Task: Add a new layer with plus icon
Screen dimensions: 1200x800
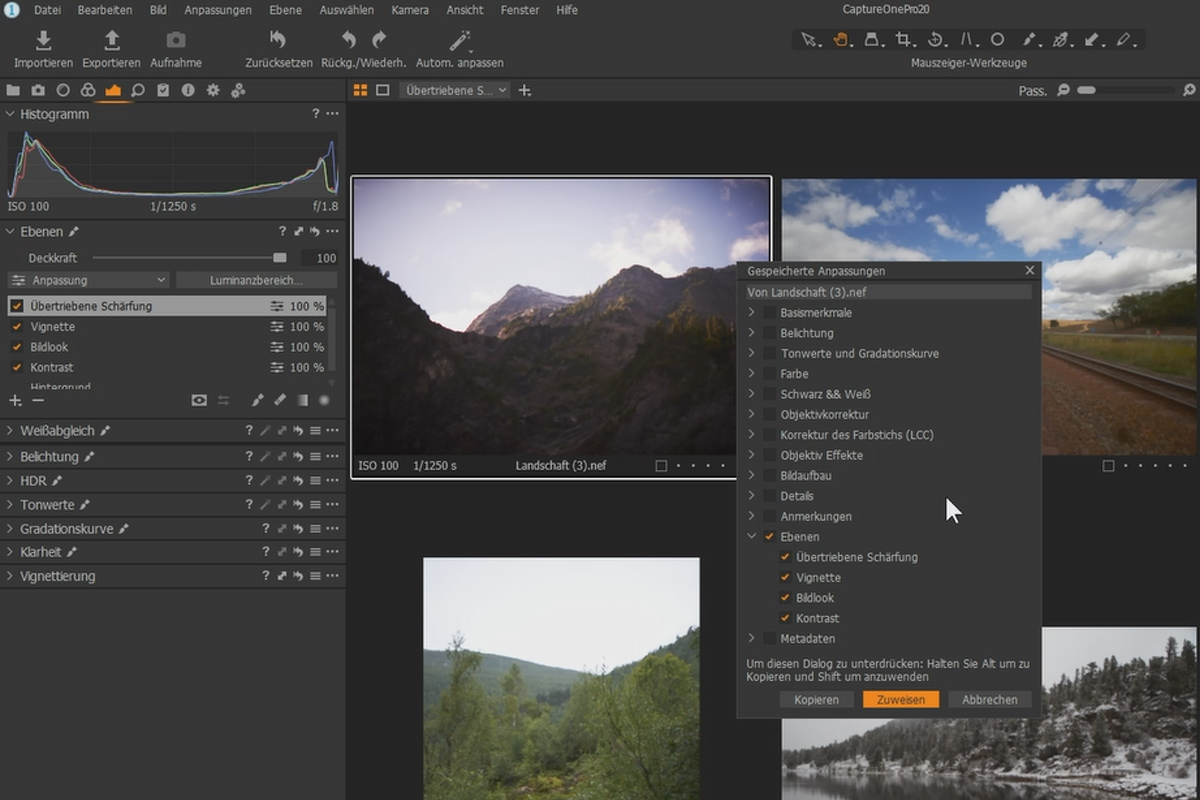Action: coord(15,400)
